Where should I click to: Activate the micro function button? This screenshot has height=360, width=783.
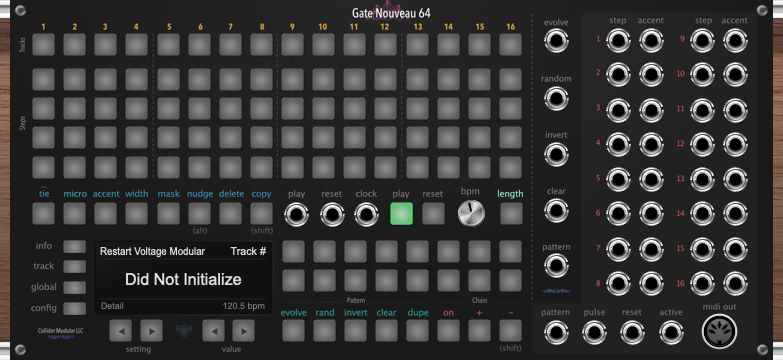click(x=74, y=214)
